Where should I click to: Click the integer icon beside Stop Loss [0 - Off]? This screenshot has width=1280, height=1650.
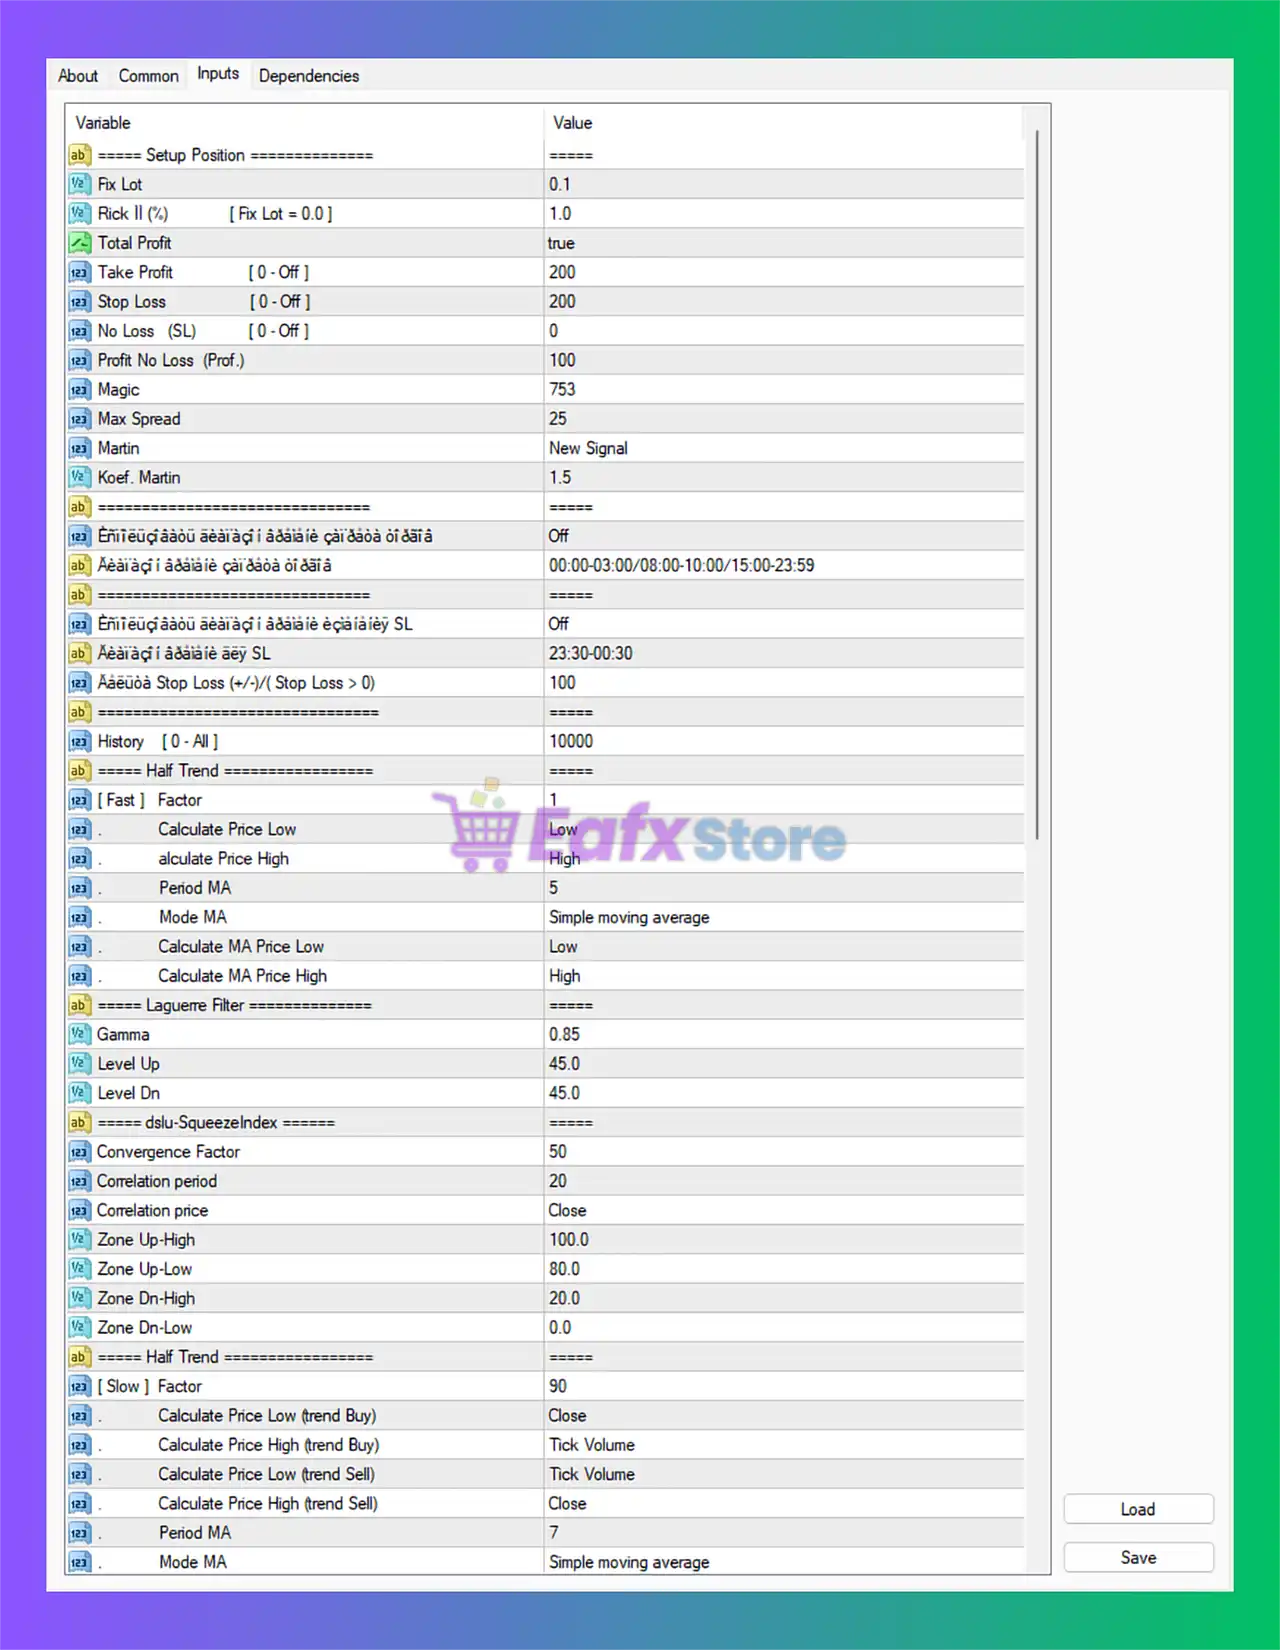point(79,301)
